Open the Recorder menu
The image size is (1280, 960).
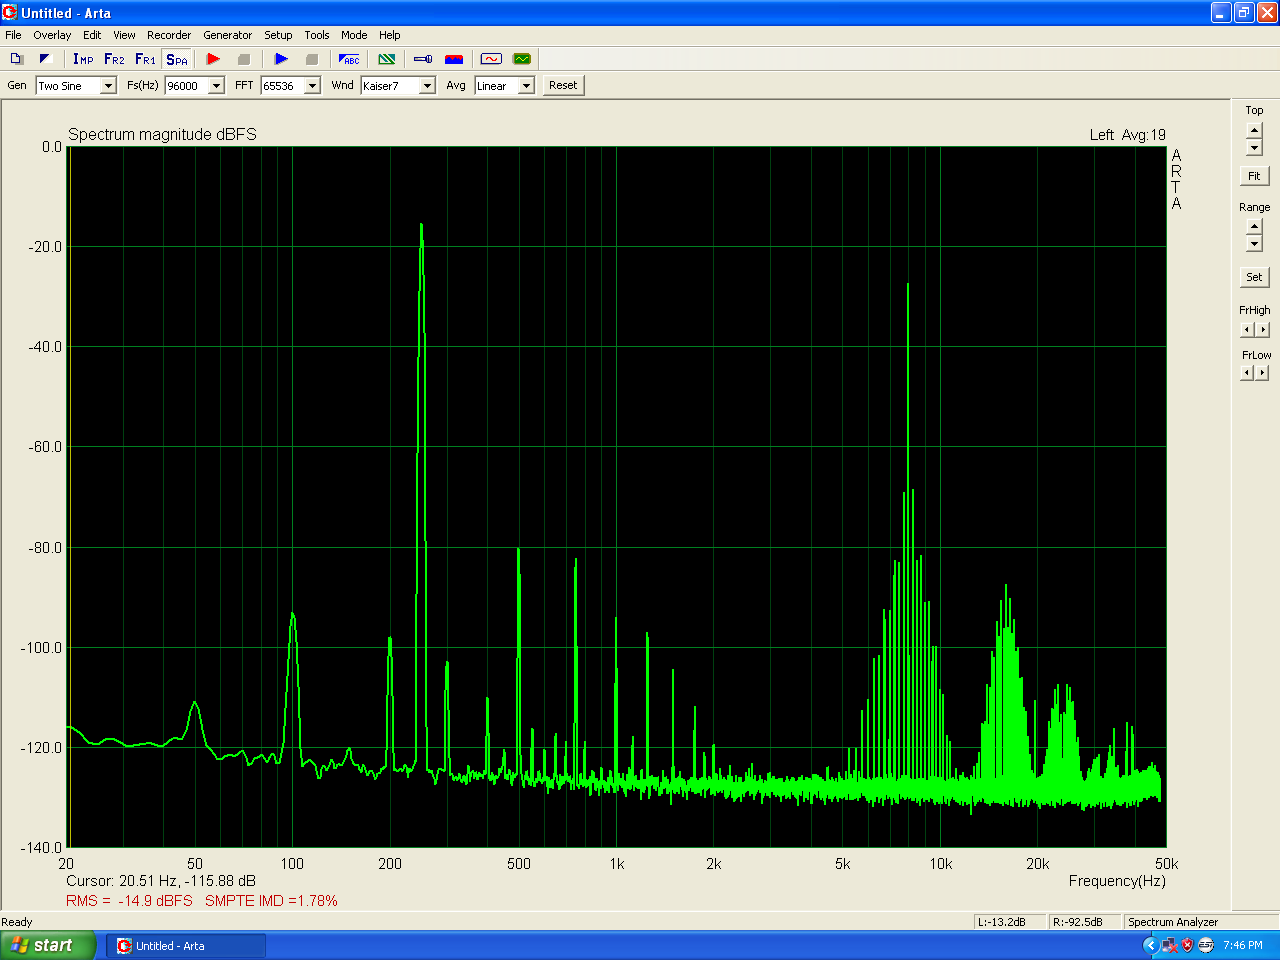pyautogui.click(x=169, y=35)
